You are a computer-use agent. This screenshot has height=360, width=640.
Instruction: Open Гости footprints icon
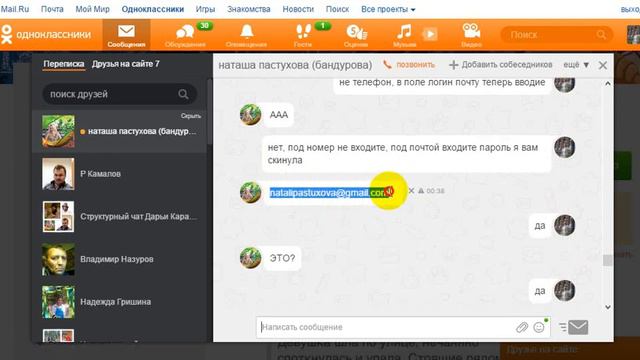click(x=303, y=35)
